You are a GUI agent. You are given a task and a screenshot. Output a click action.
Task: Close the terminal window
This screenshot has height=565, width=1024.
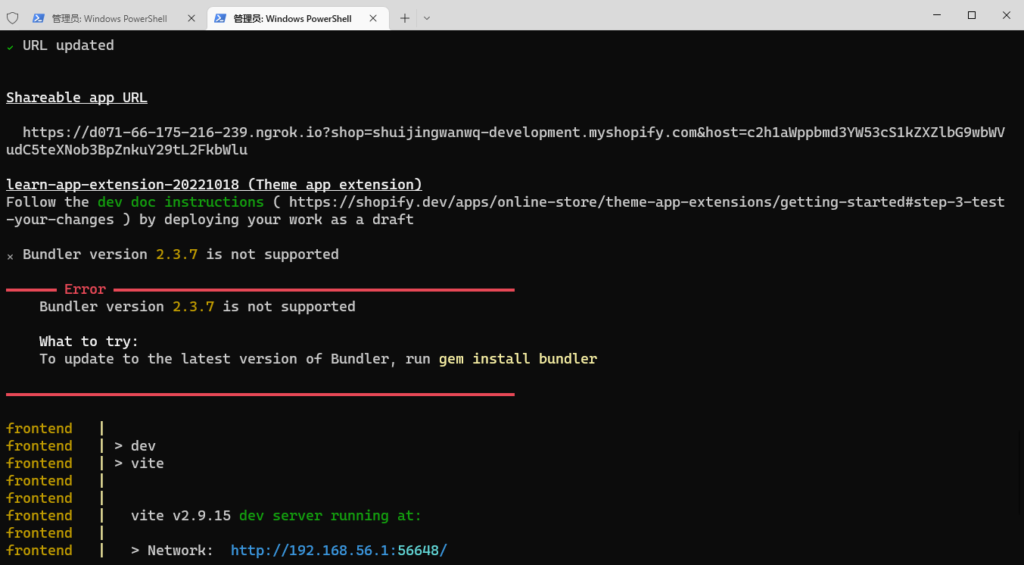[1006, 15]
